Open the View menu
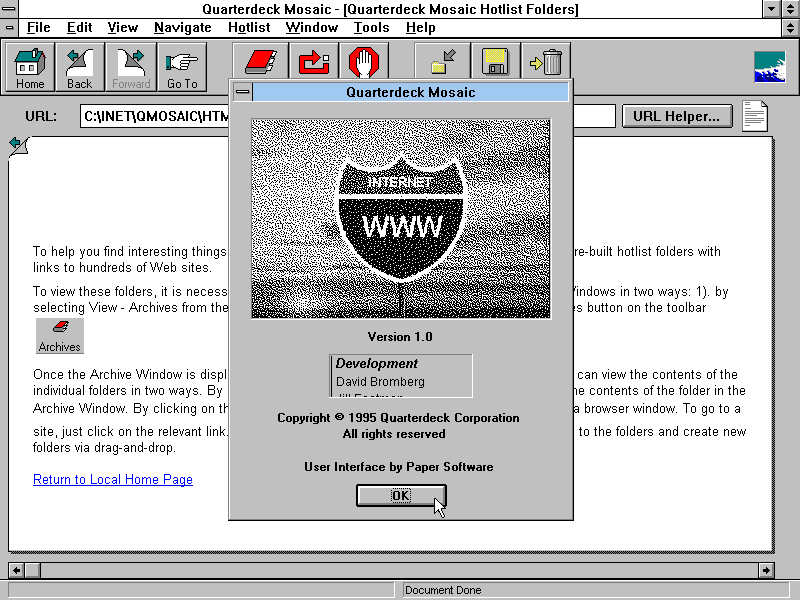 [x=122, y=28]
